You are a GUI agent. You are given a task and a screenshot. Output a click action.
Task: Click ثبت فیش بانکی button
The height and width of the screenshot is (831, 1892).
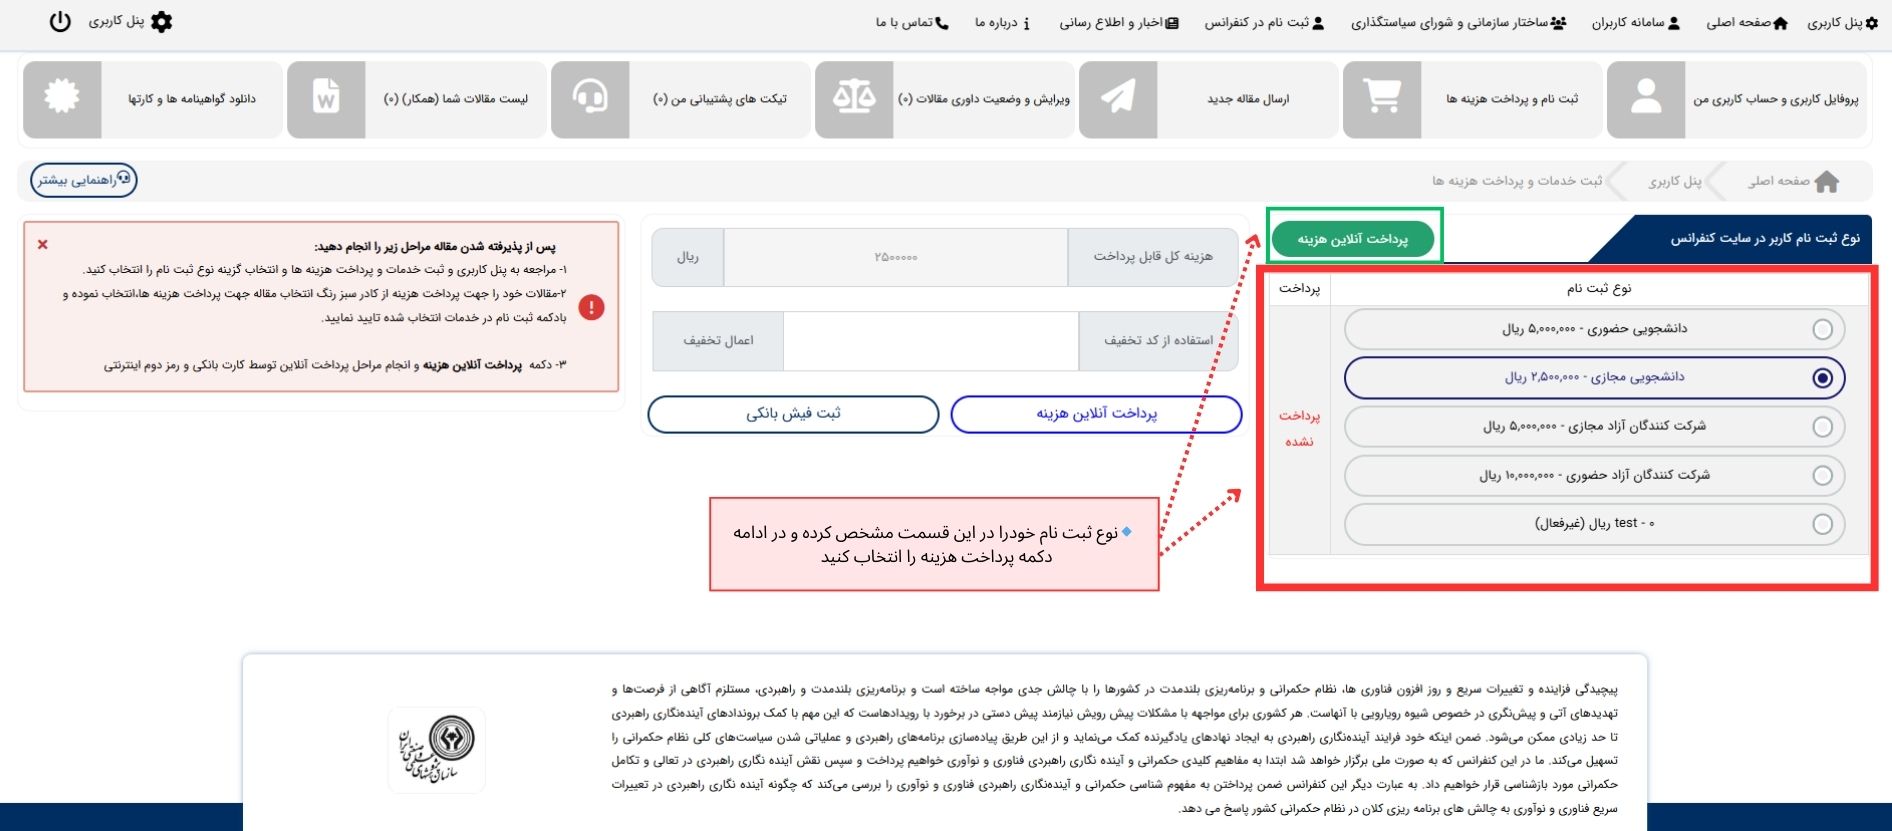tap(793, 414)
